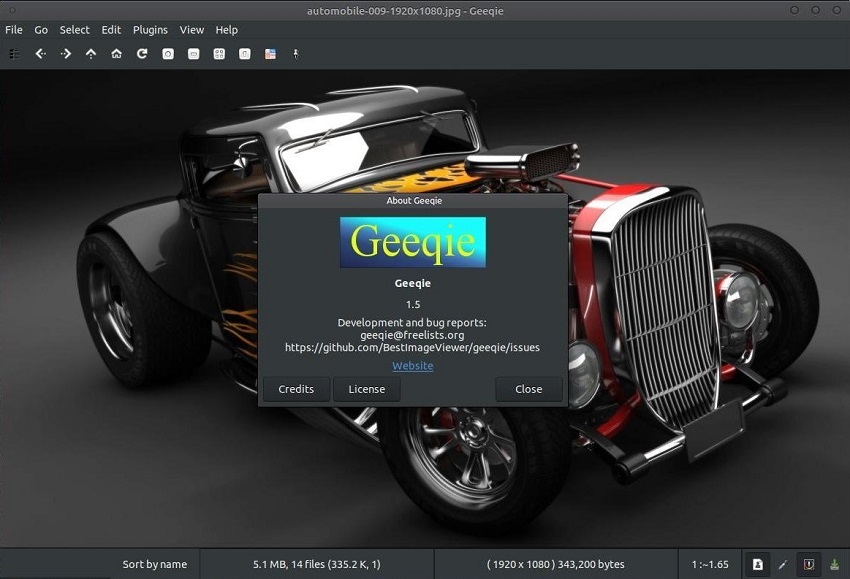Select the eyedropper icon in the status bar
850x579 pixels.
(x=783, y=564)
